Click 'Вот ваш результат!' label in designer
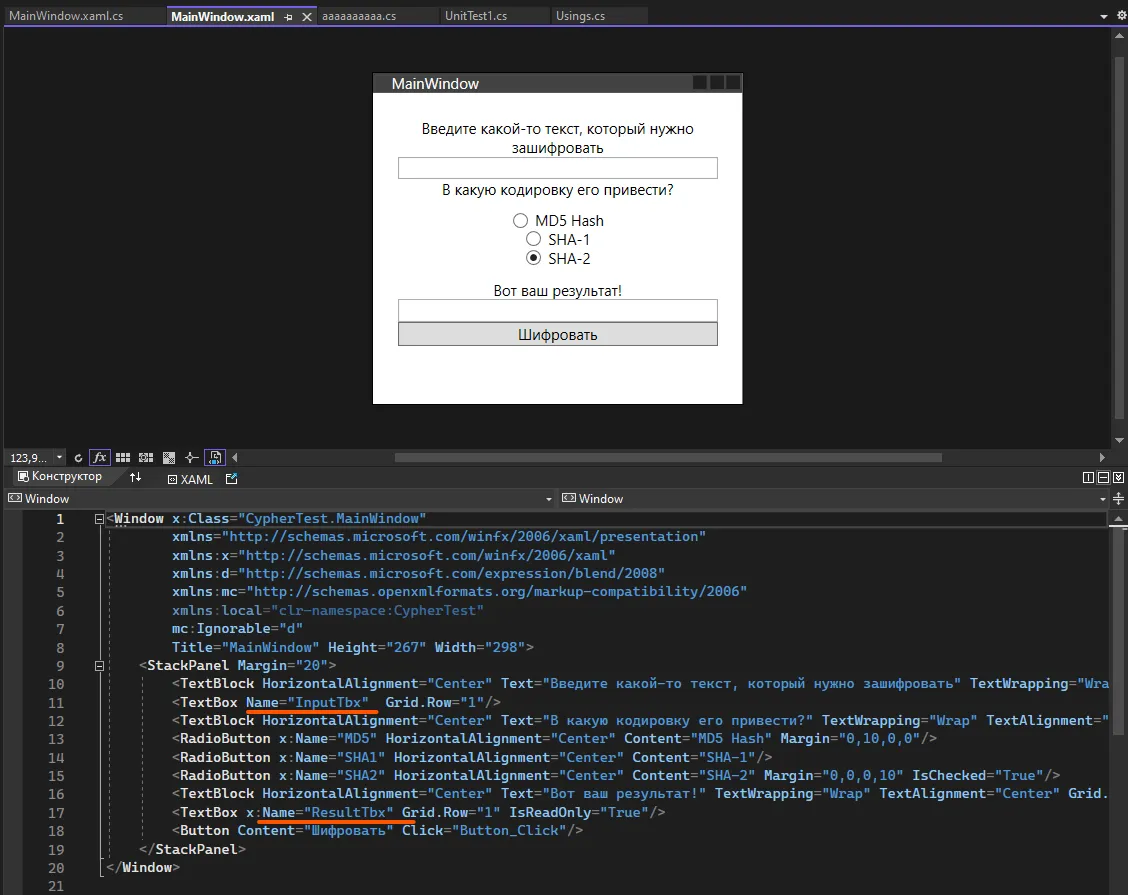 click(x=558, y=291)
